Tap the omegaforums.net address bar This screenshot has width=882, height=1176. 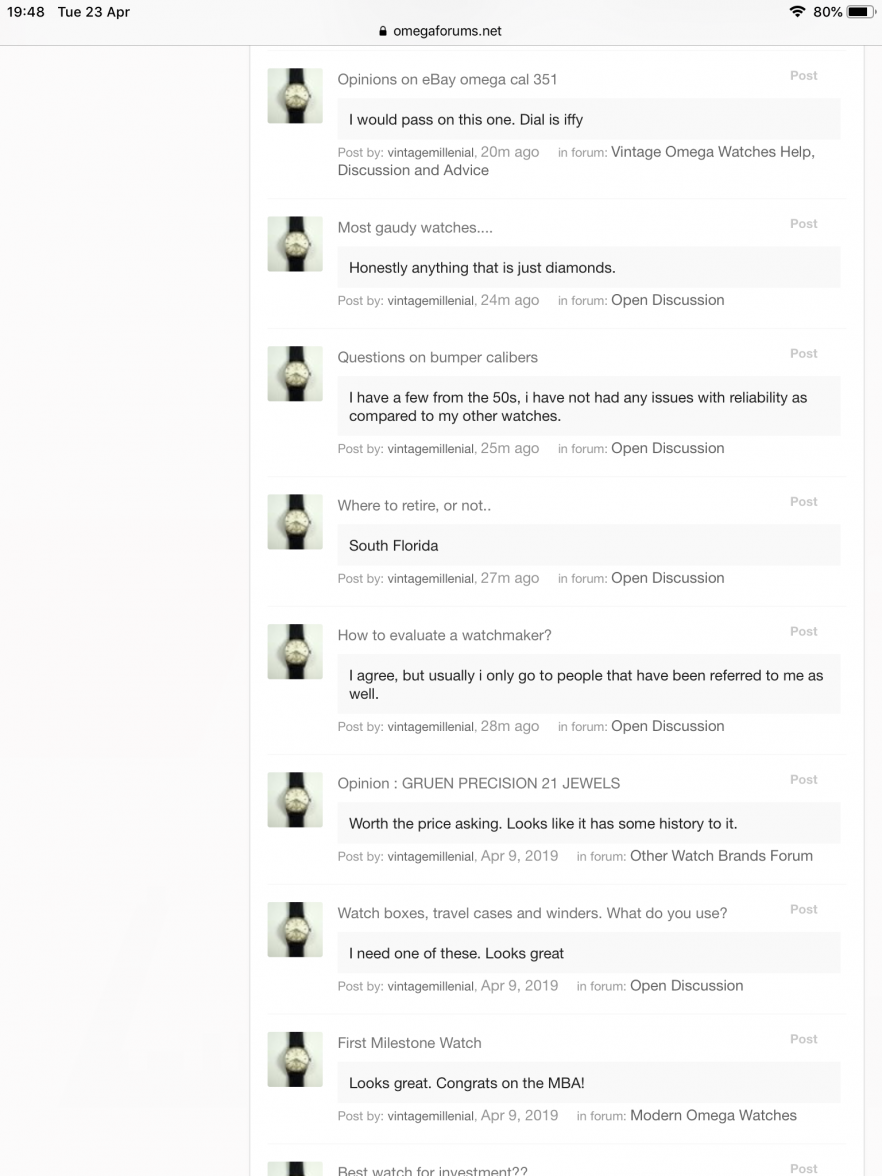440,31
